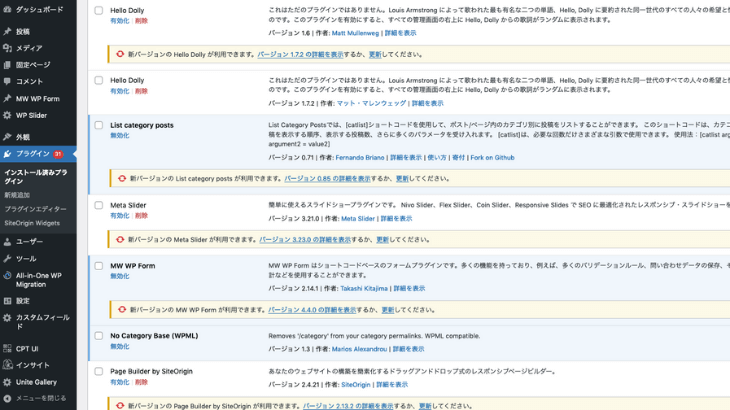This screenshot has height=410, width=730.
Task: Open 新規追加 in the plugins submenu
Action: coord(17,195)
